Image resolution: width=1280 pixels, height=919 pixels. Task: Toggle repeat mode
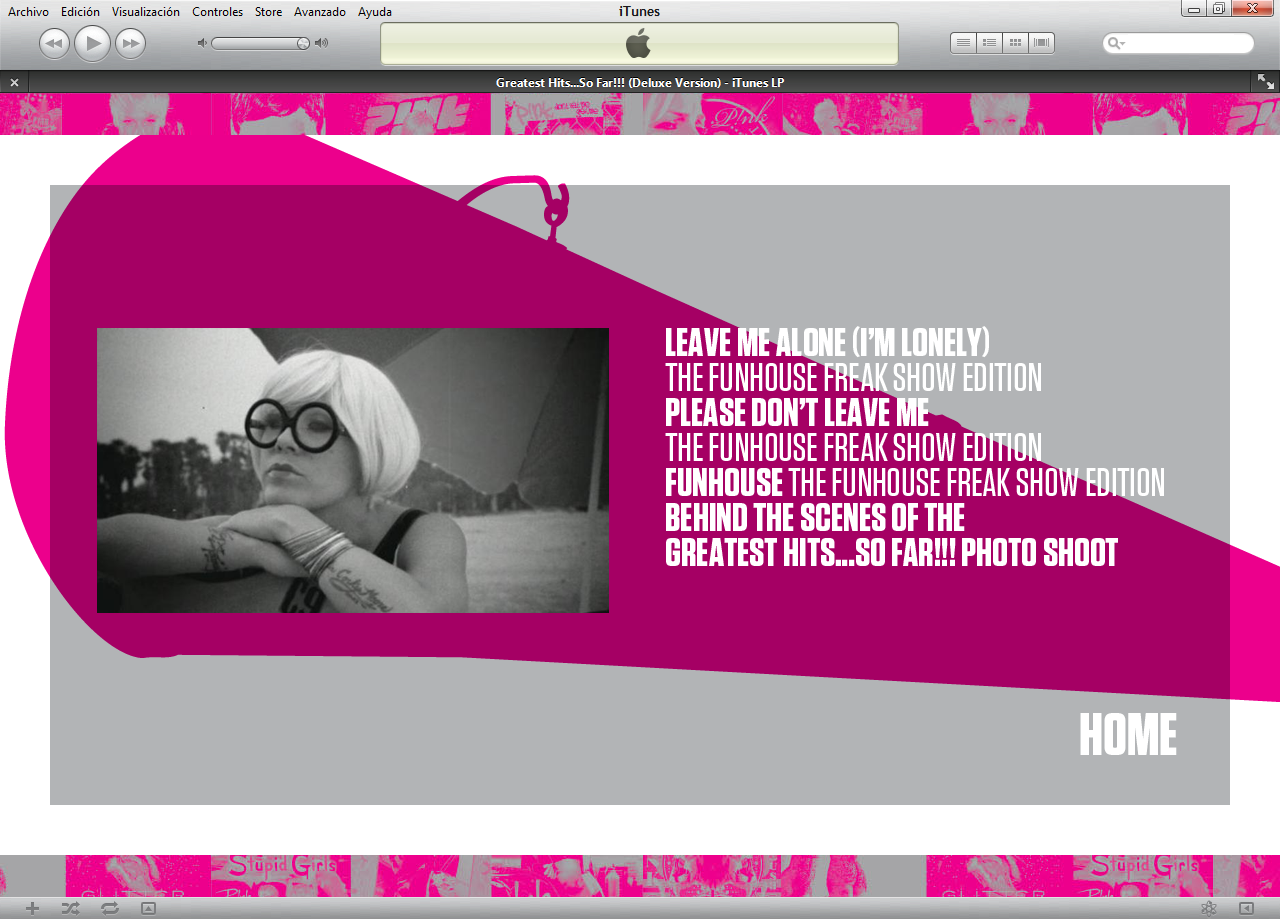[x=110, y=908]
